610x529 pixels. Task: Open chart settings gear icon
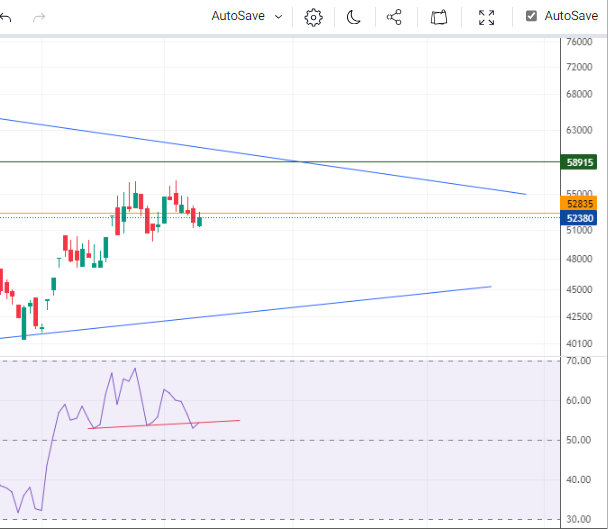313,18
